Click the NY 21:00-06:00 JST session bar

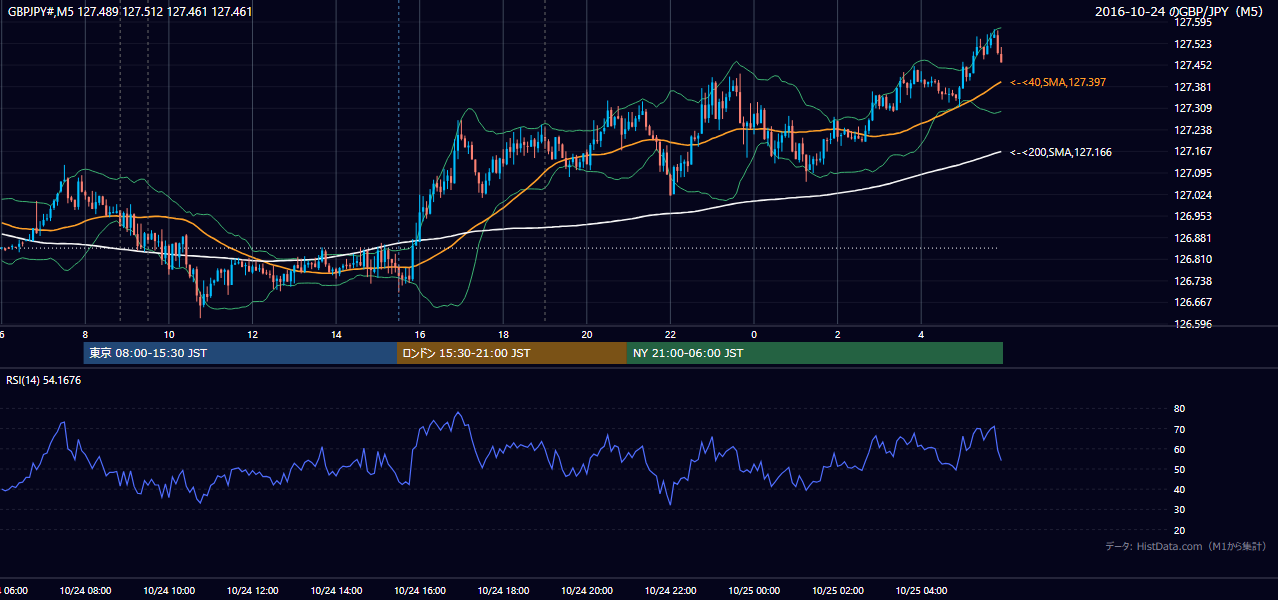coord(815,353)
